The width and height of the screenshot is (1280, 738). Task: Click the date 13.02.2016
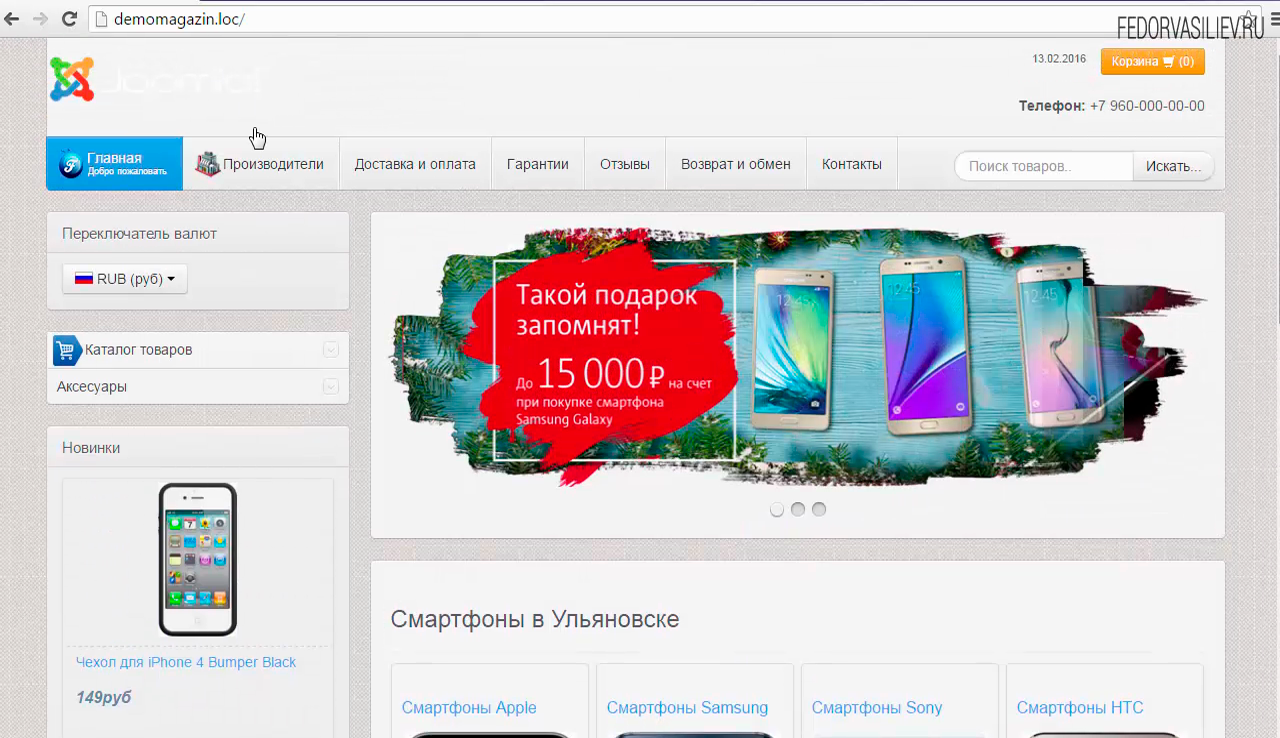coord(1059,59)
